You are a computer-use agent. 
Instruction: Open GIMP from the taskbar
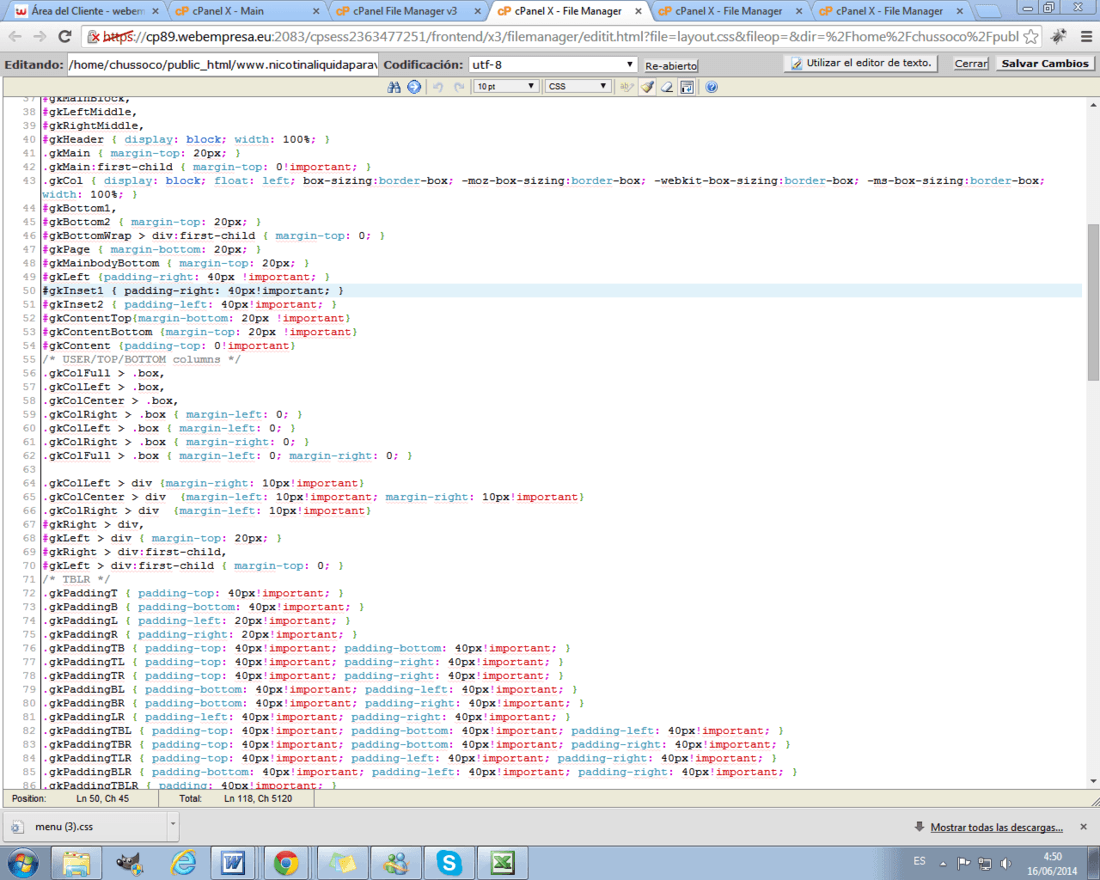[130, 863]
